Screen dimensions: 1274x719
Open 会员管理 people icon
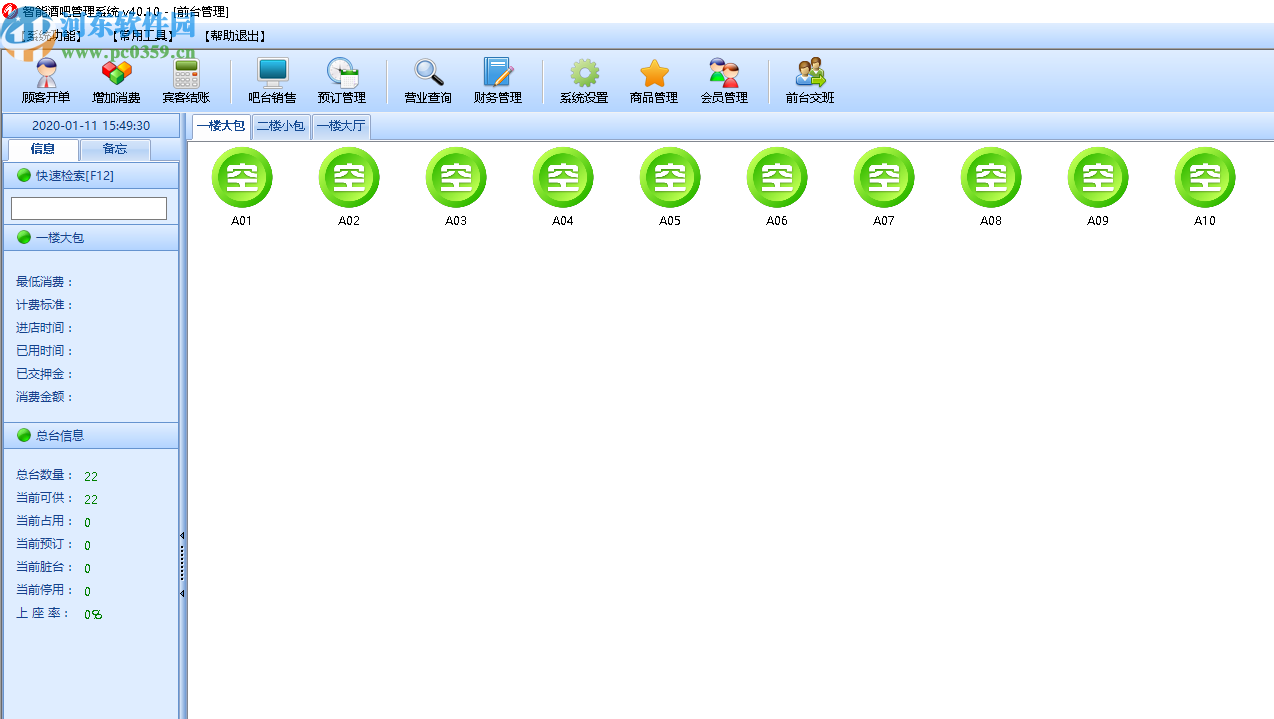pos(724,81)
